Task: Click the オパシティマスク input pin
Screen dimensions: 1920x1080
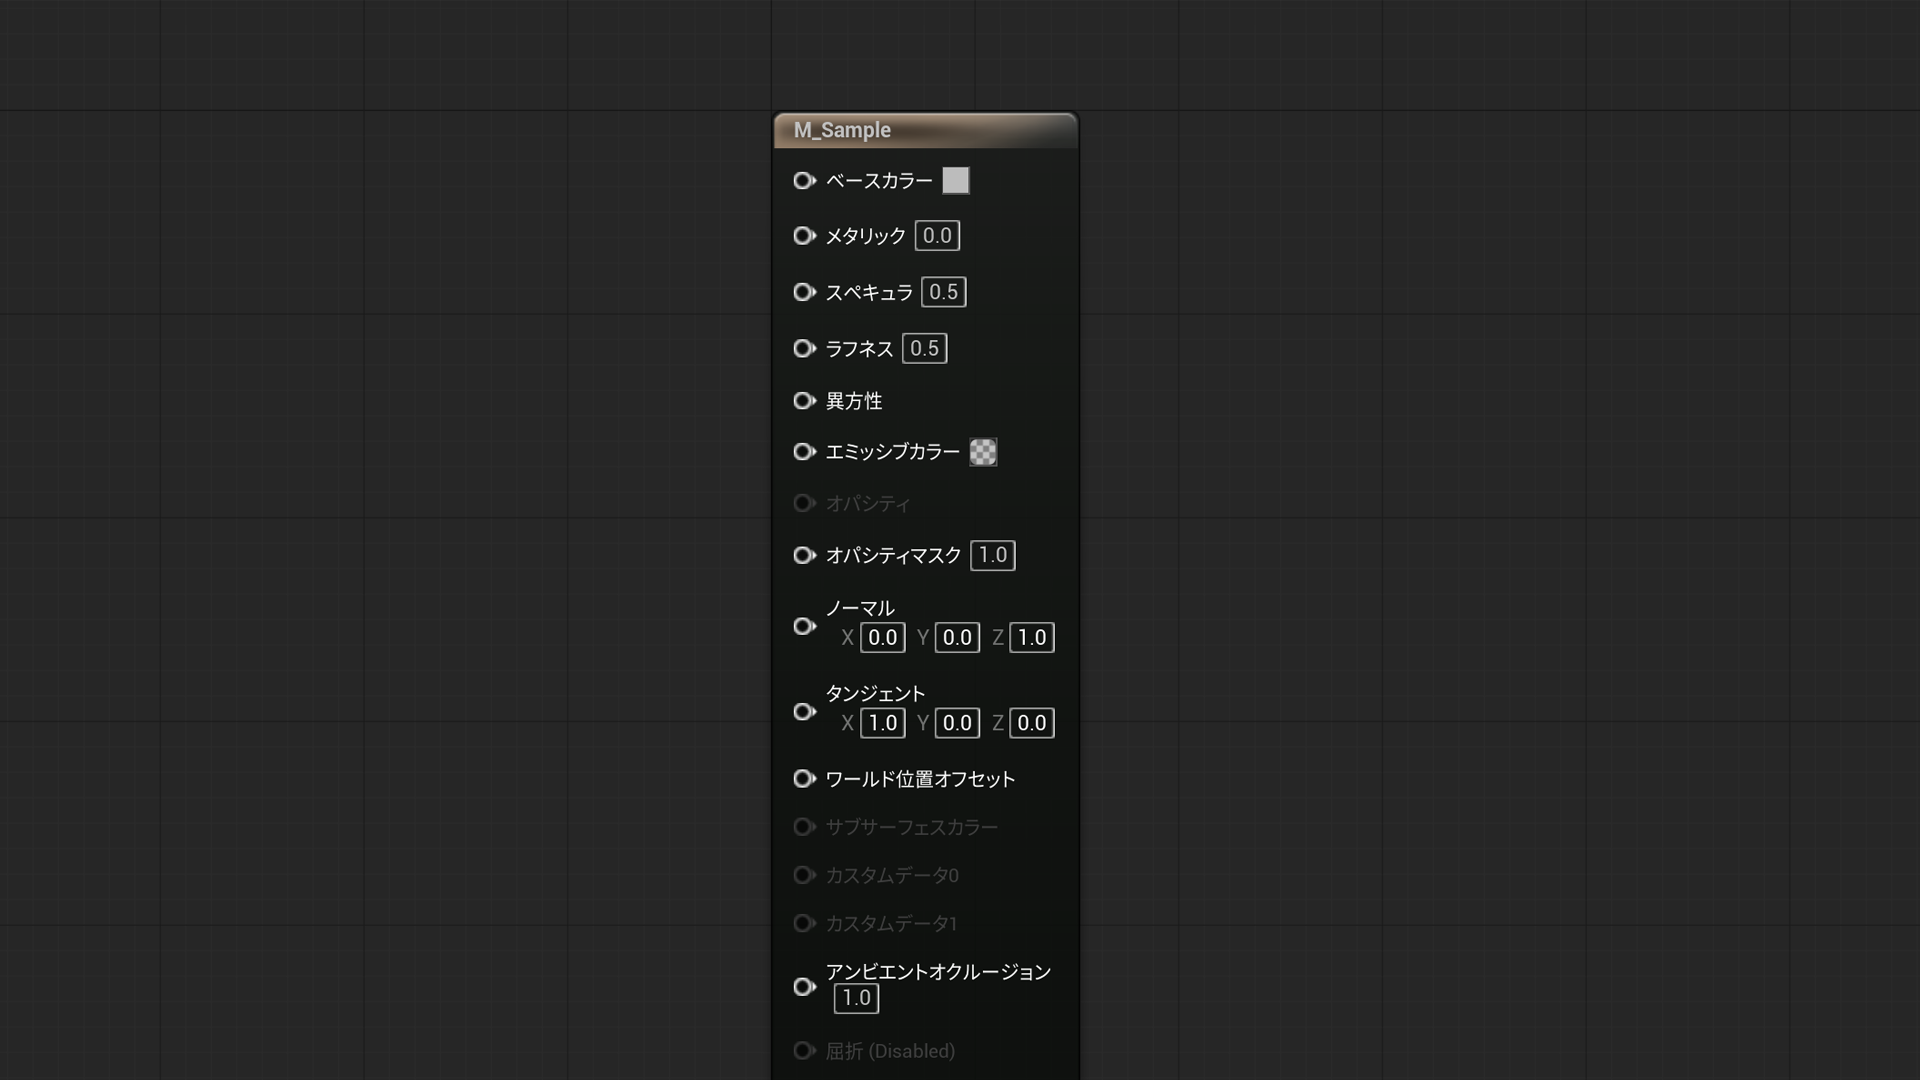Action: click(804, 555)
